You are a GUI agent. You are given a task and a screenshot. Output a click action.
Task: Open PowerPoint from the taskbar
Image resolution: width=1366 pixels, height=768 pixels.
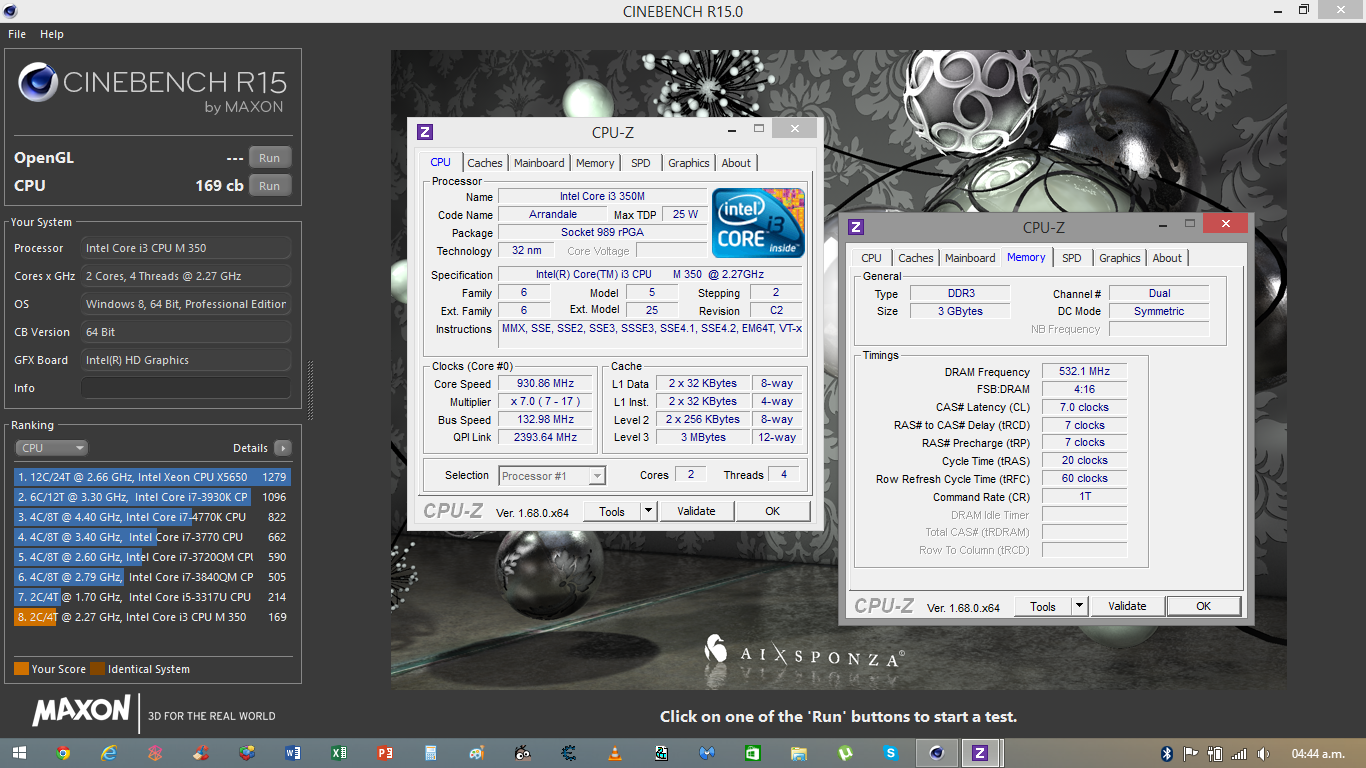click(x=385, y=753)
